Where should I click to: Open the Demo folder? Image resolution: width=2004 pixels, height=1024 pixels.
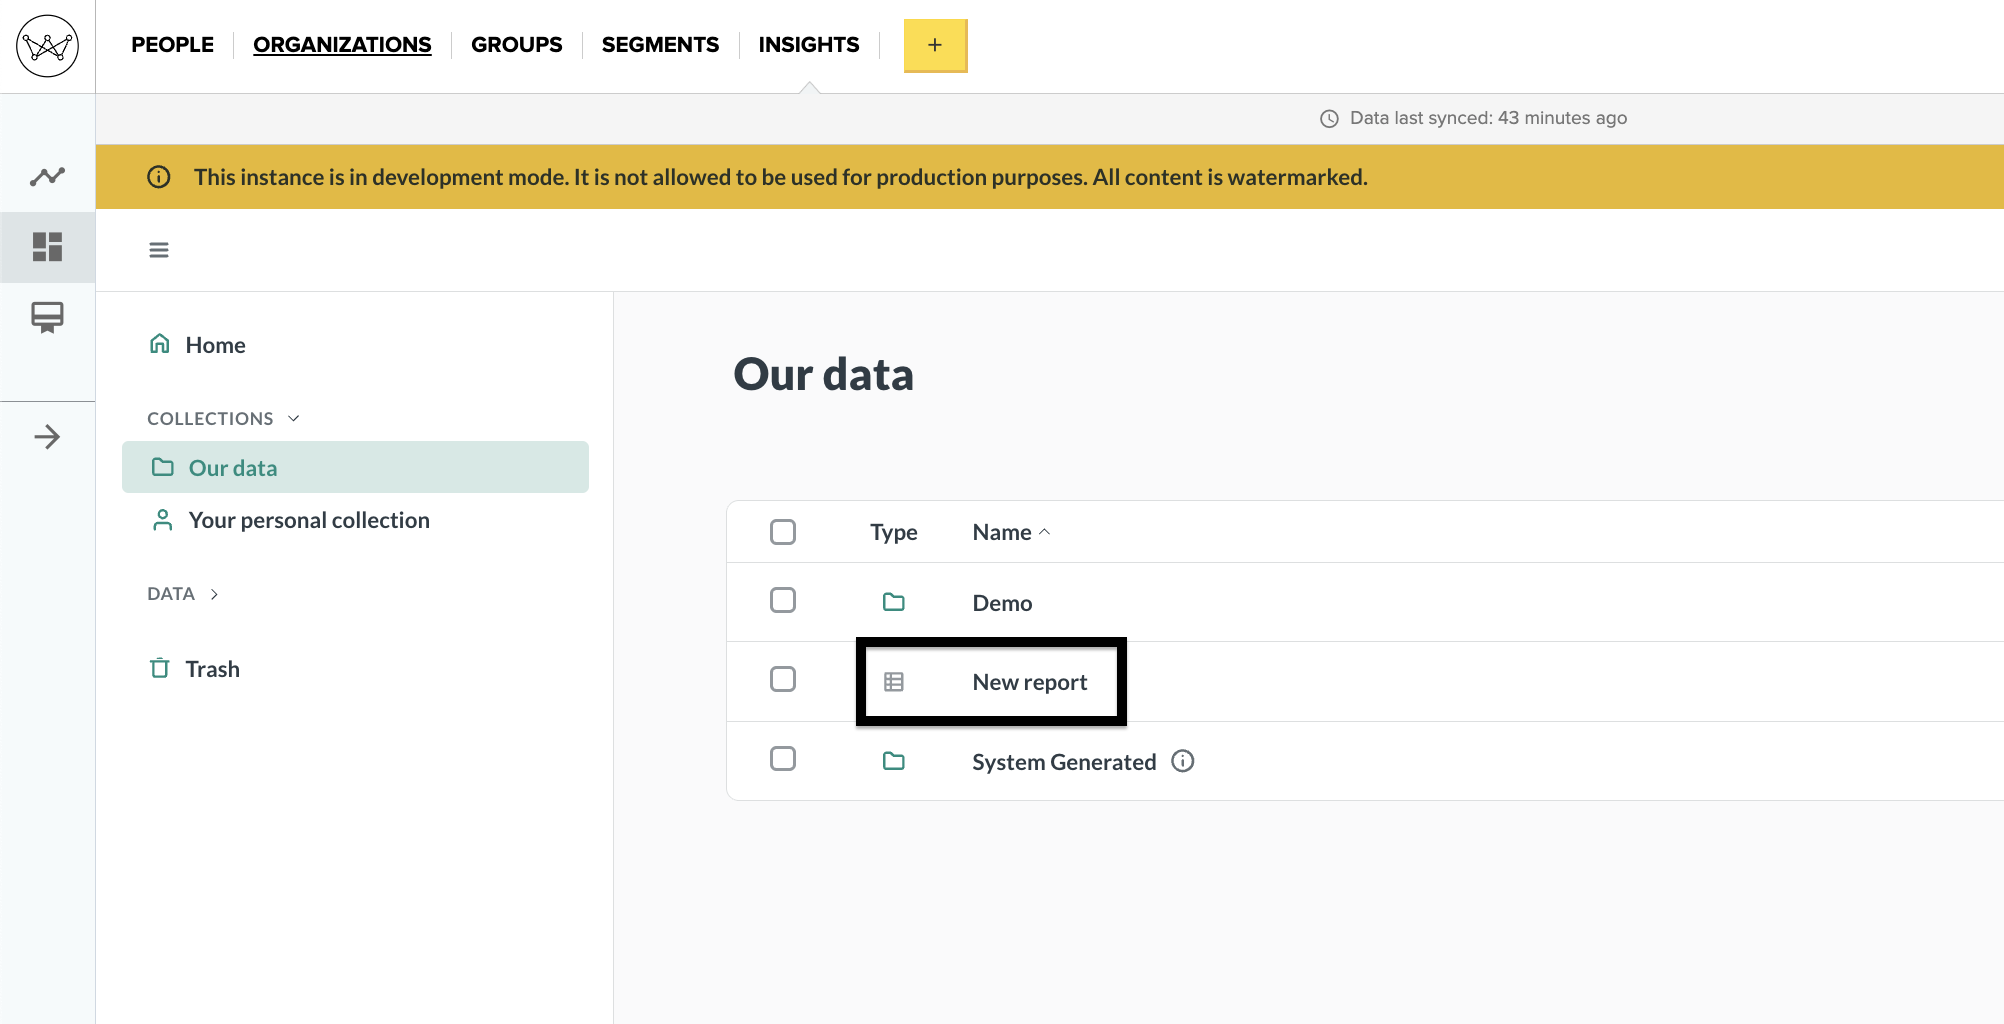(x=1002, y=603)
